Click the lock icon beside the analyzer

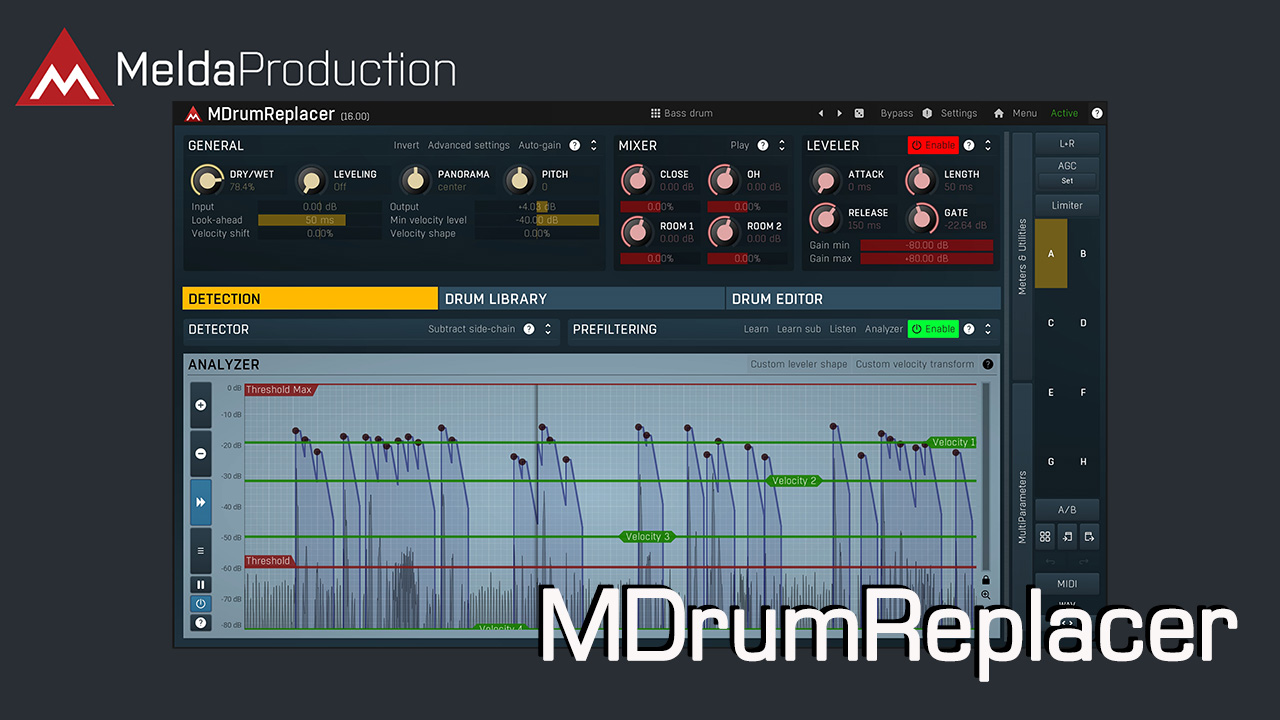(986, 579)
